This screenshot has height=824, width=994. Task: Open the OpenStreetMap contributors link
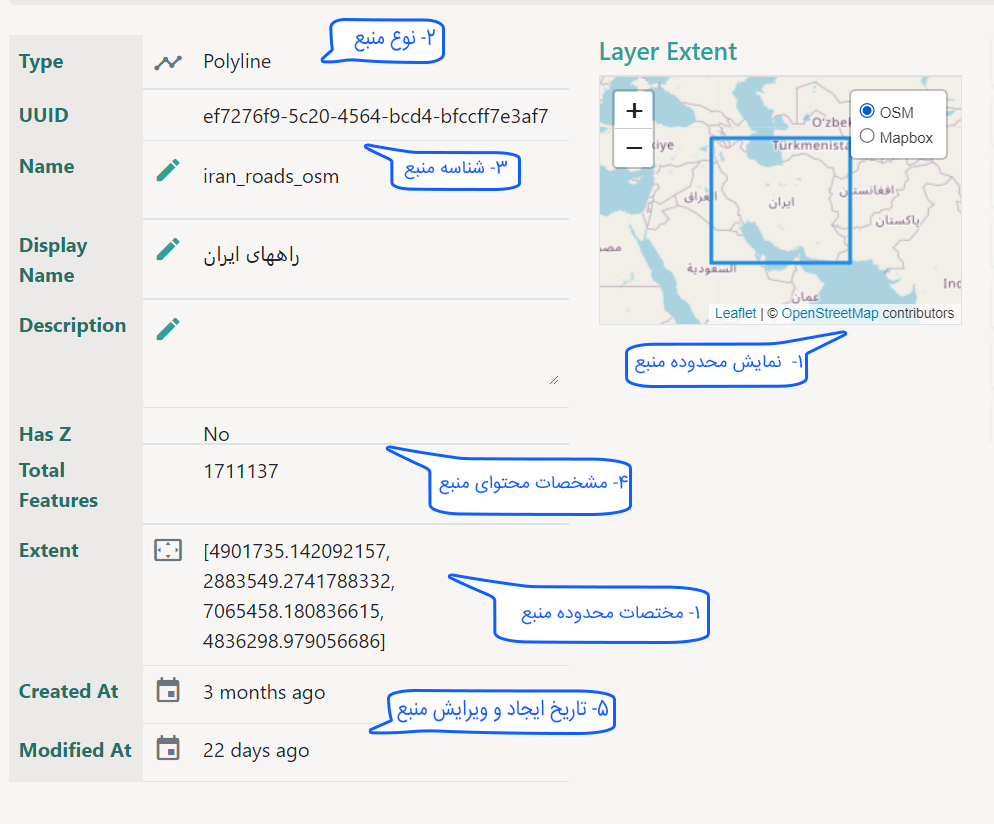click(830, 314)
